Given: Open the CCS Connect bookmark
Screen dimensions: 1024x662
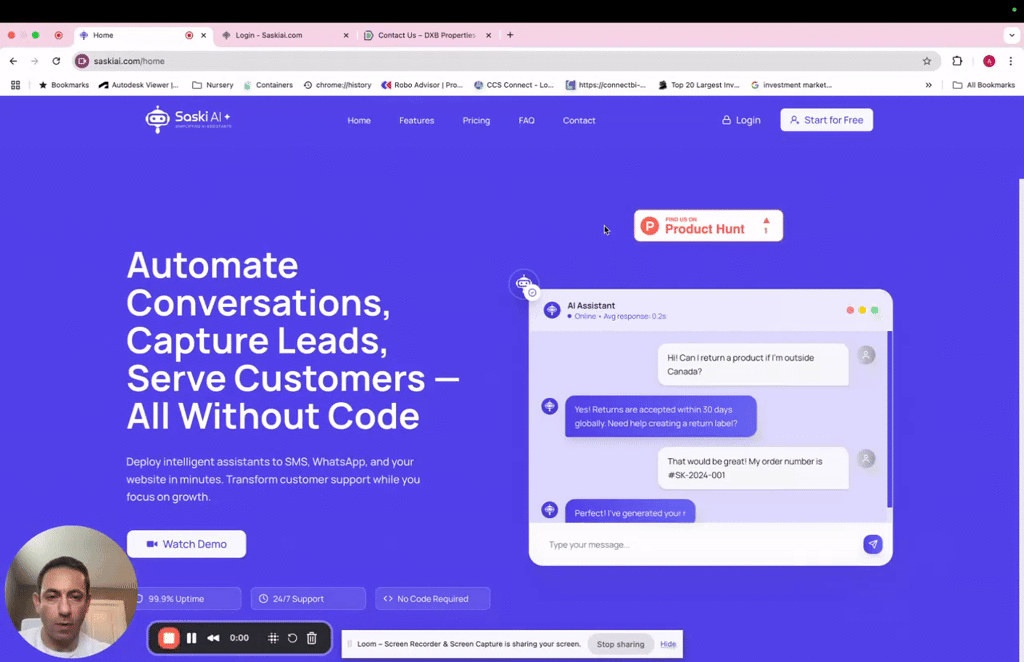Looking at the screenshot, I should pos(513,85).
